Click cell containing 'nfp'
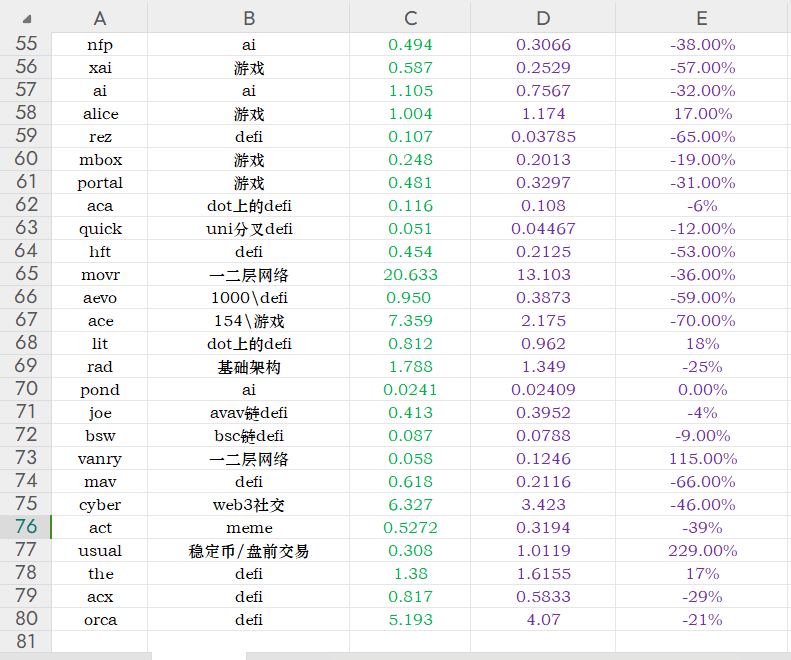The image size is (791, 660). [99, 44]
